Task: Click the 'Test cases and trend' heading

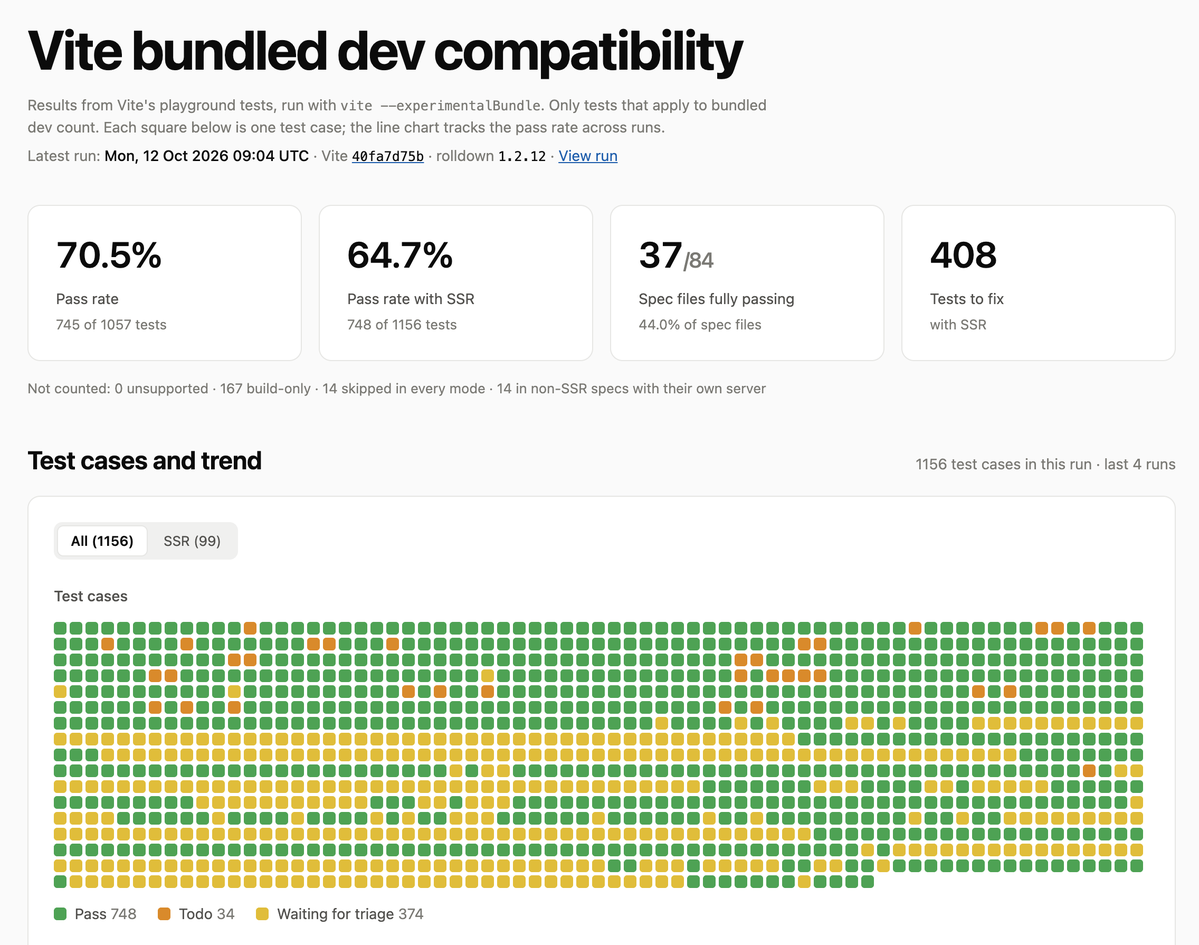Action: (145, 461)
